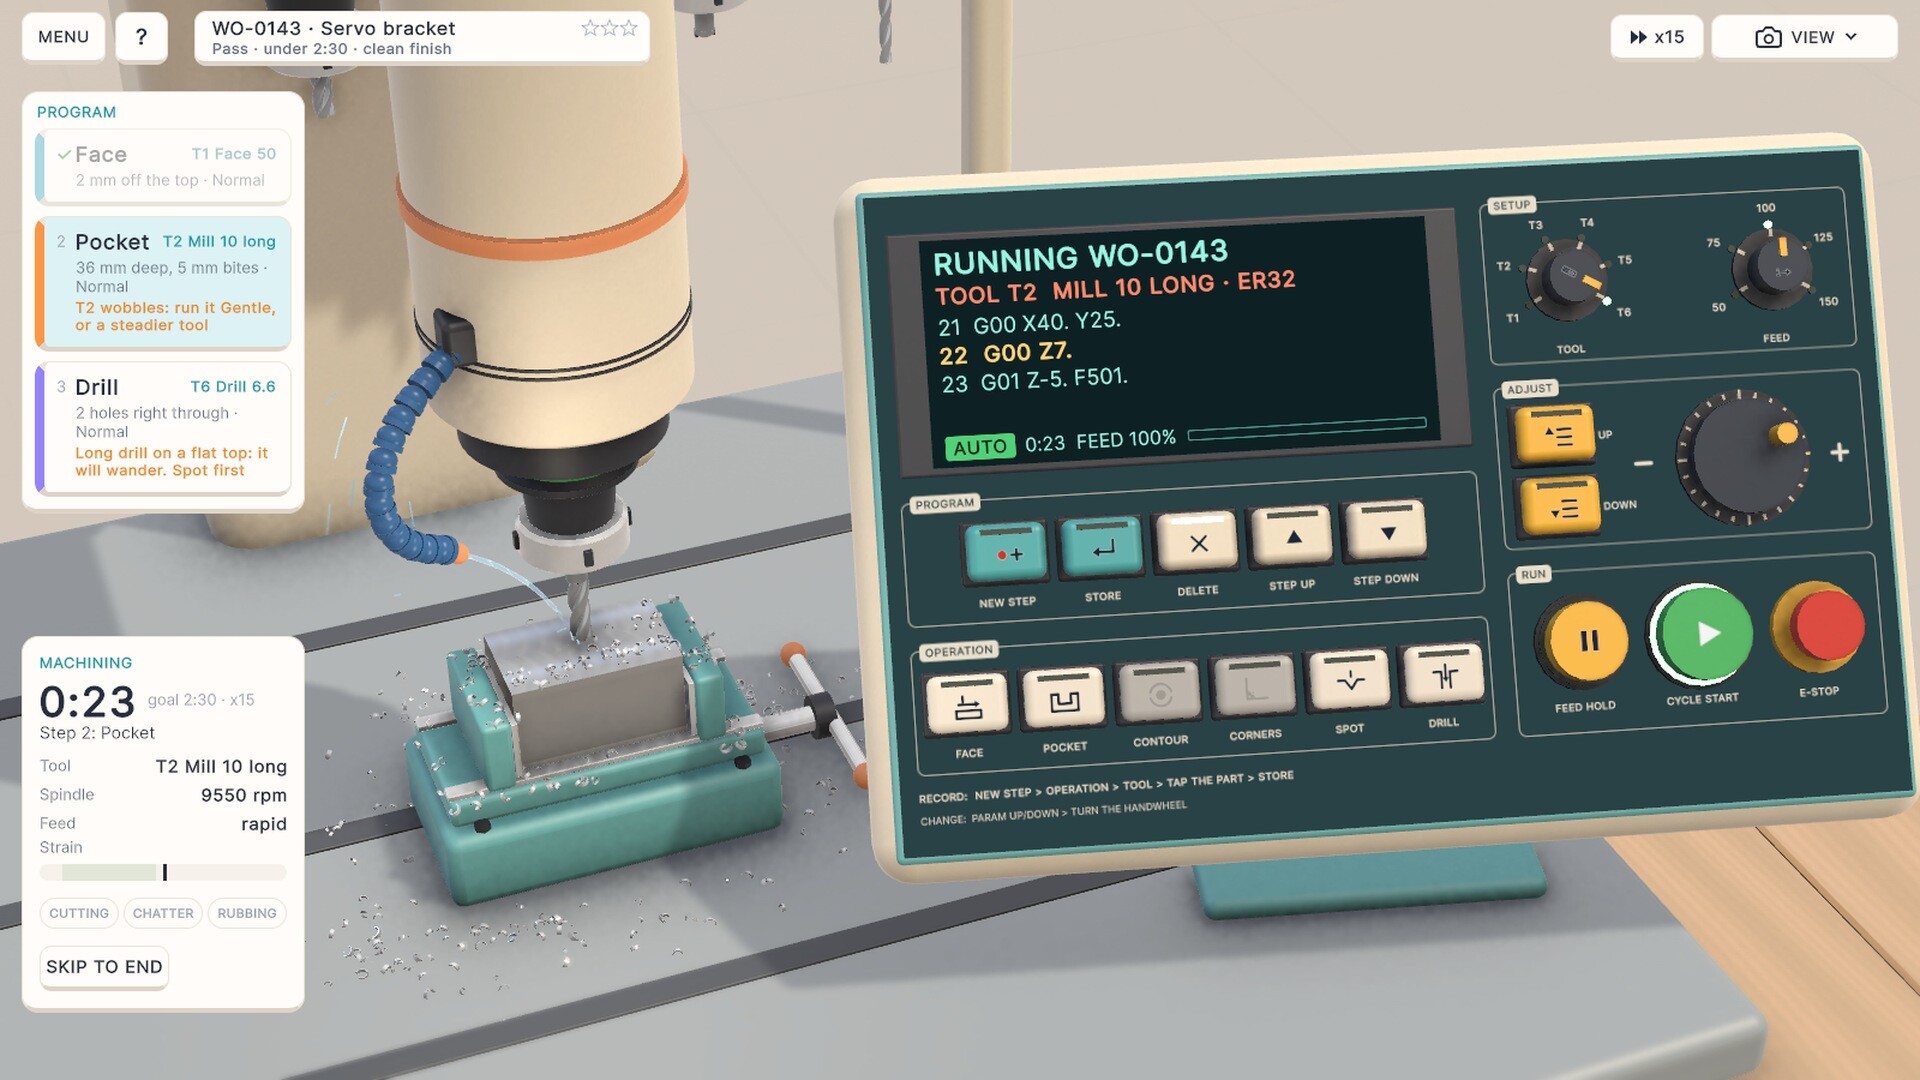Click the 9550 rpm spindle value
This screenshot has width=1920, height=1080.
point(243,795)
